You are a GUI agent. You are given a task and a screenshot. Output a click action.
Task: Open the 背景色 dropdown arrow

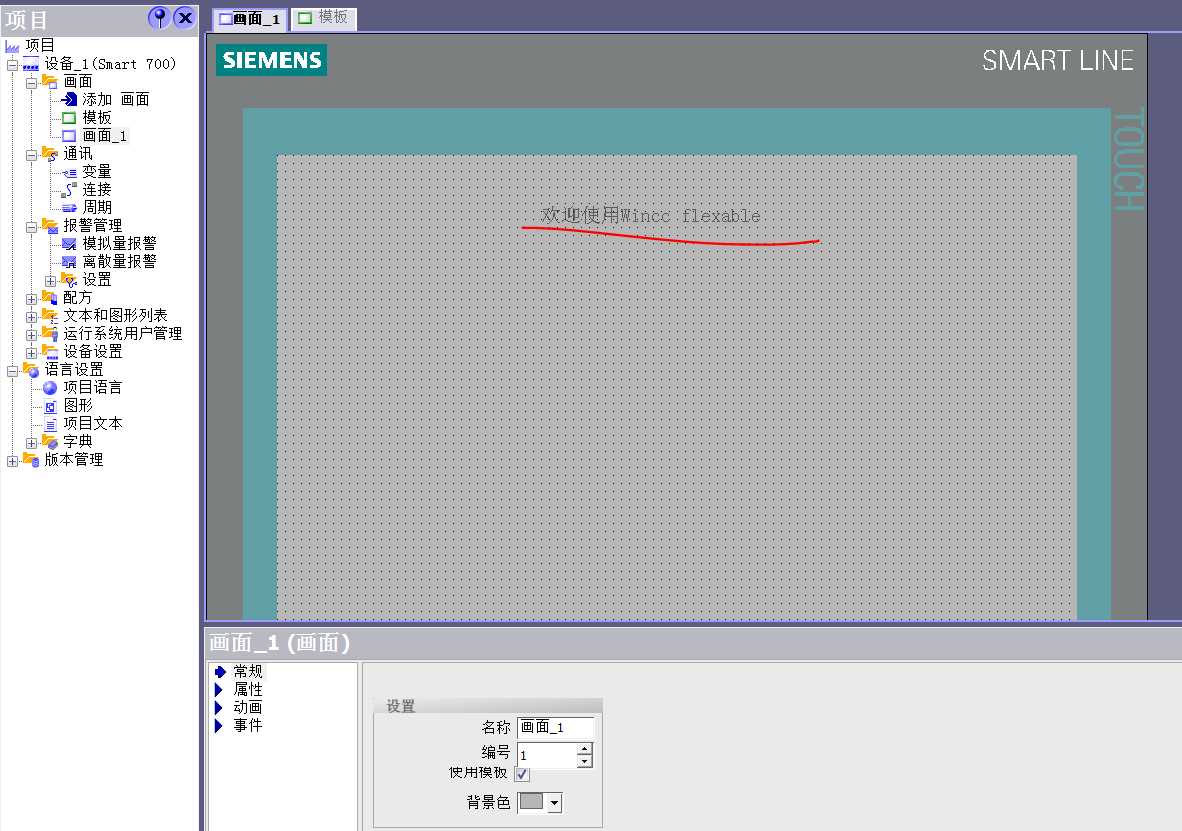554,803
